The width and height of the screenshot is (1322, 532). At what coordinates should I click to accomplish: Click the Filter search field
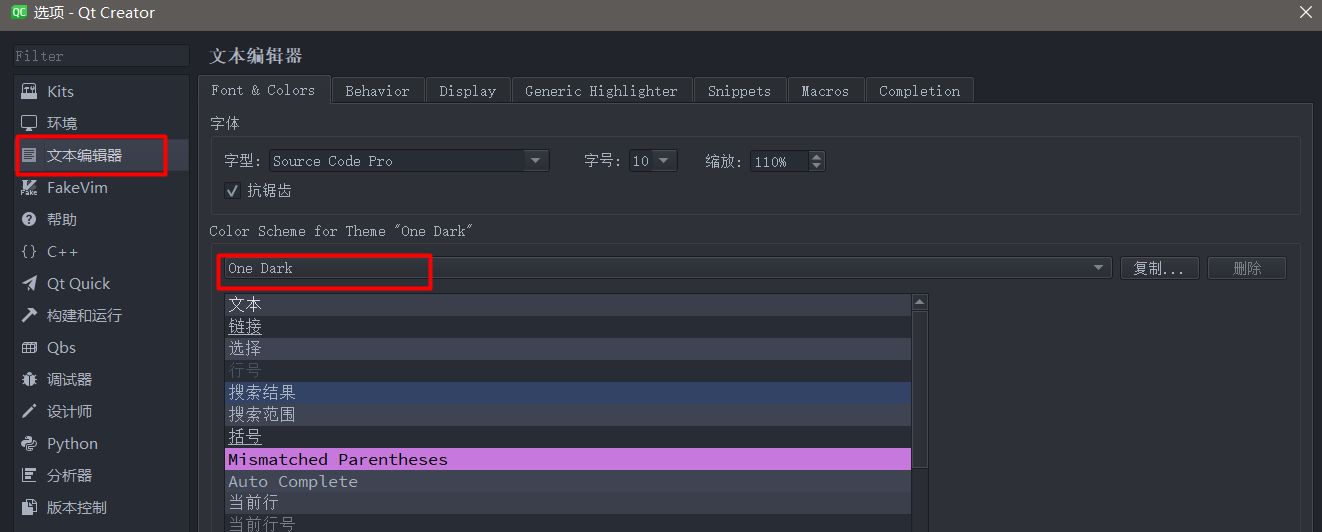pyautogui.click(x=101, y=56)
